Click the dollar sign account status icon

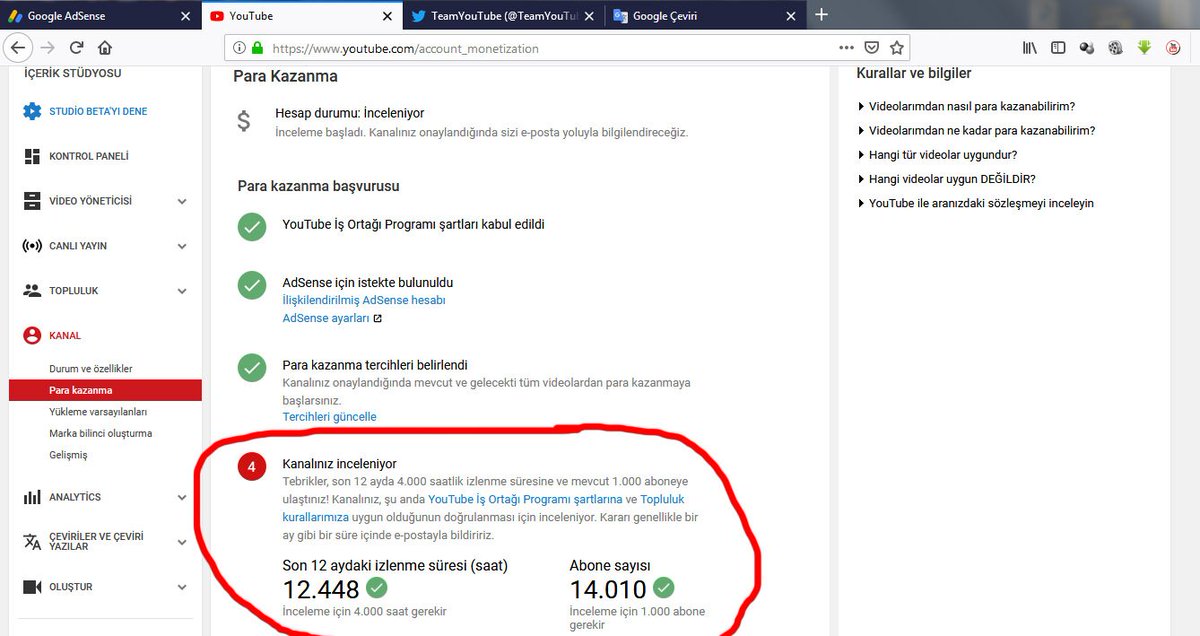pos(244,121)
